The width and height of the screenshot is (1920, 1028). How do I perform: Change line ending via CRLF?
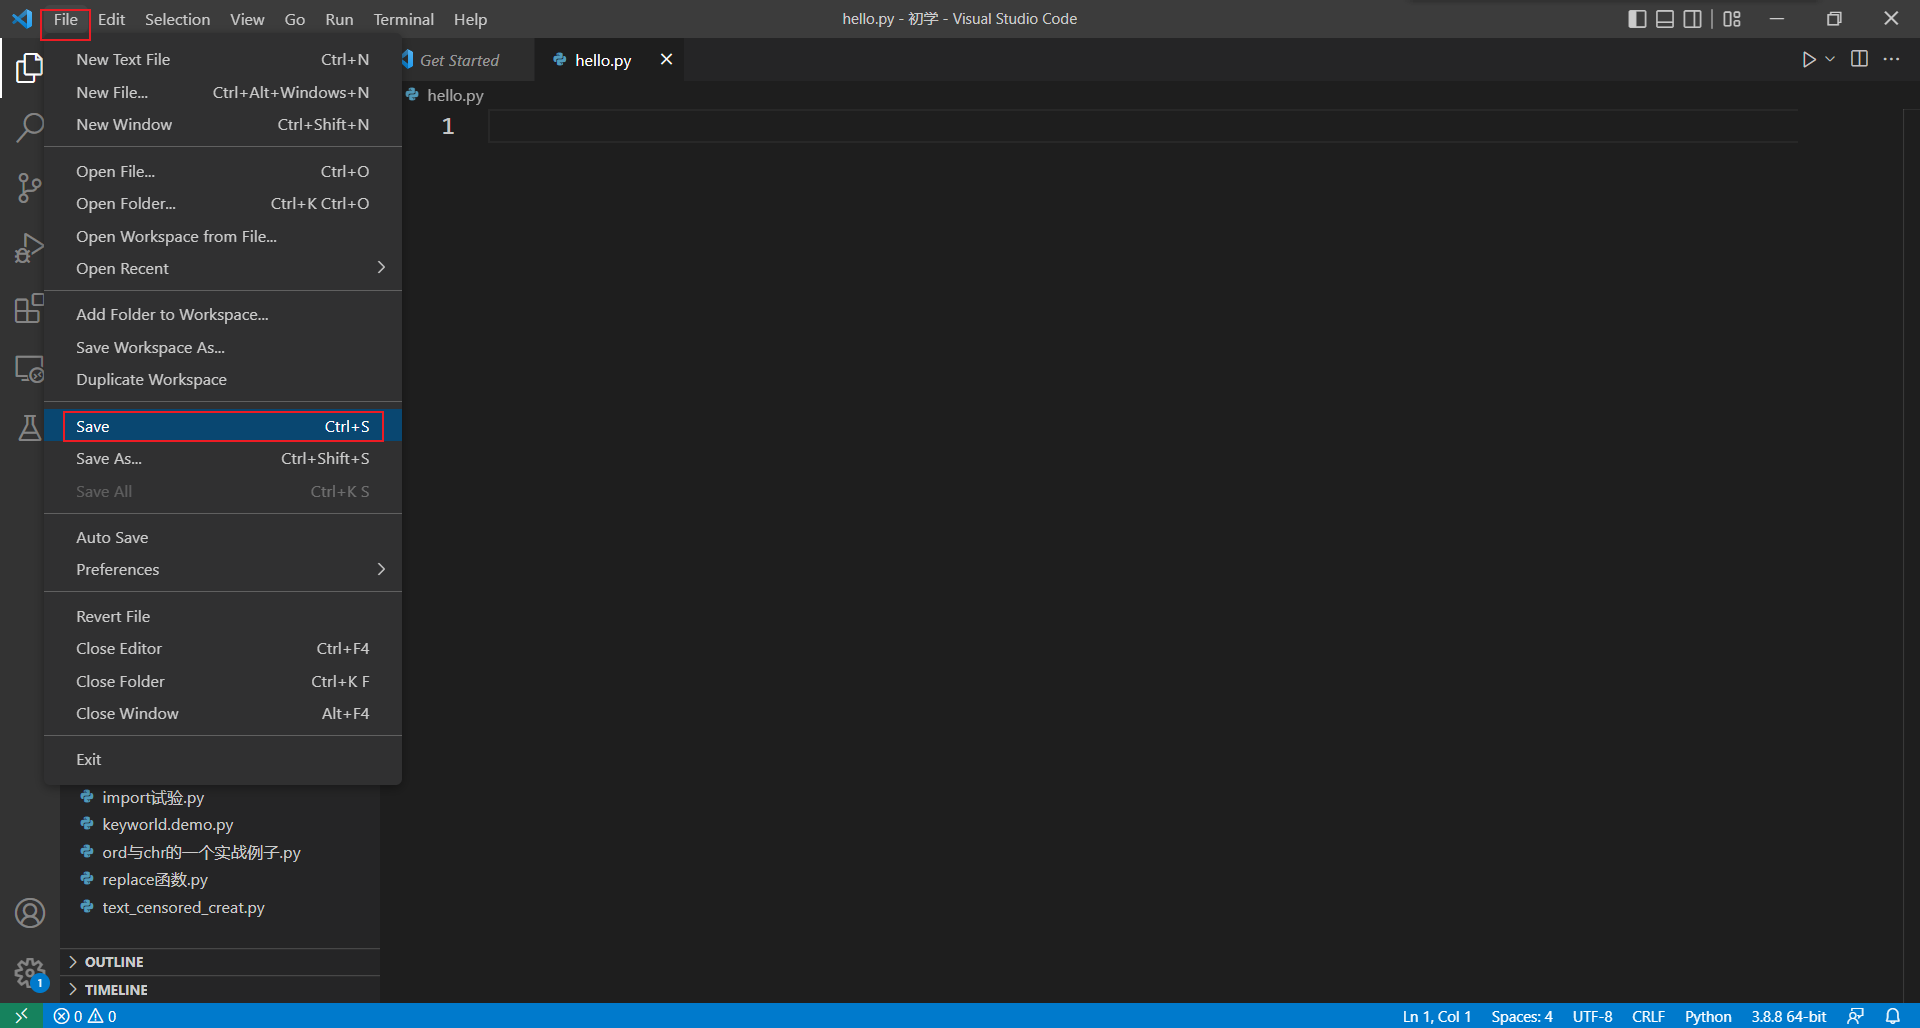(x=1648, y=1016)
